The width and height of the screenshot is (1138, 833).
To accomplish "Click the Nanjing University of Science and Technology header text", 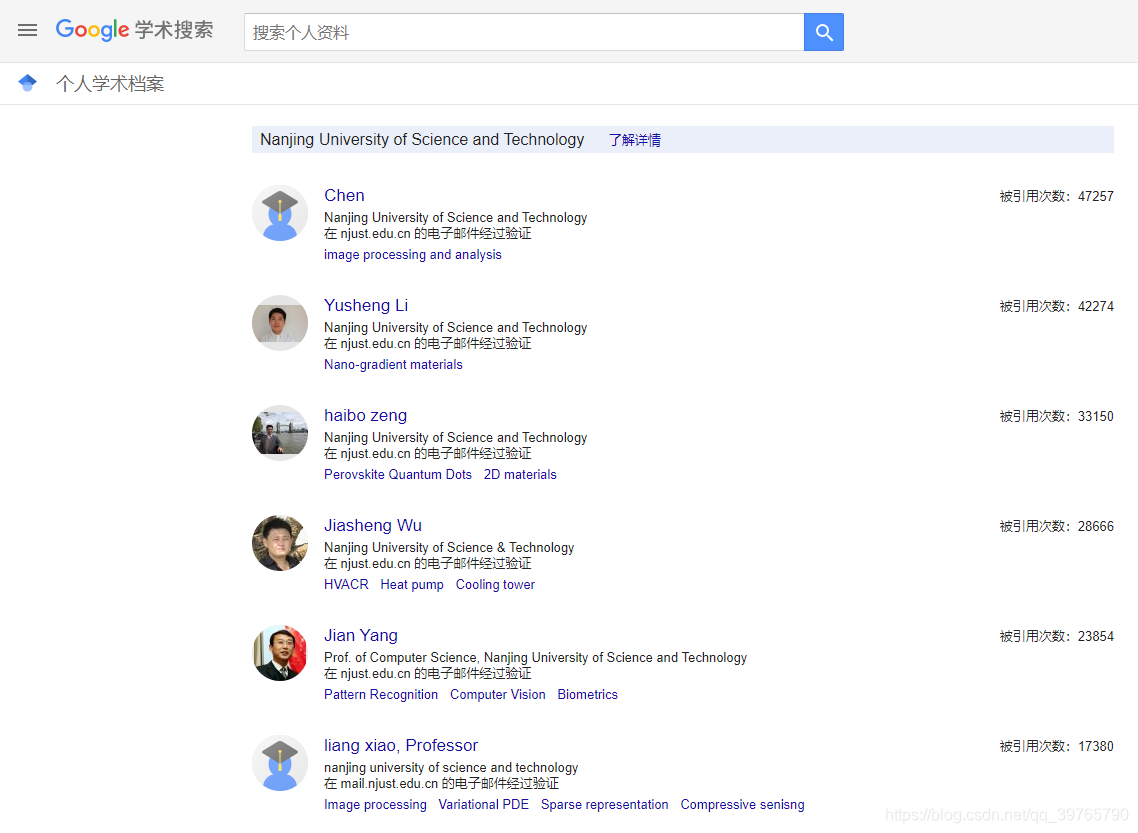I will coord(422,139).
